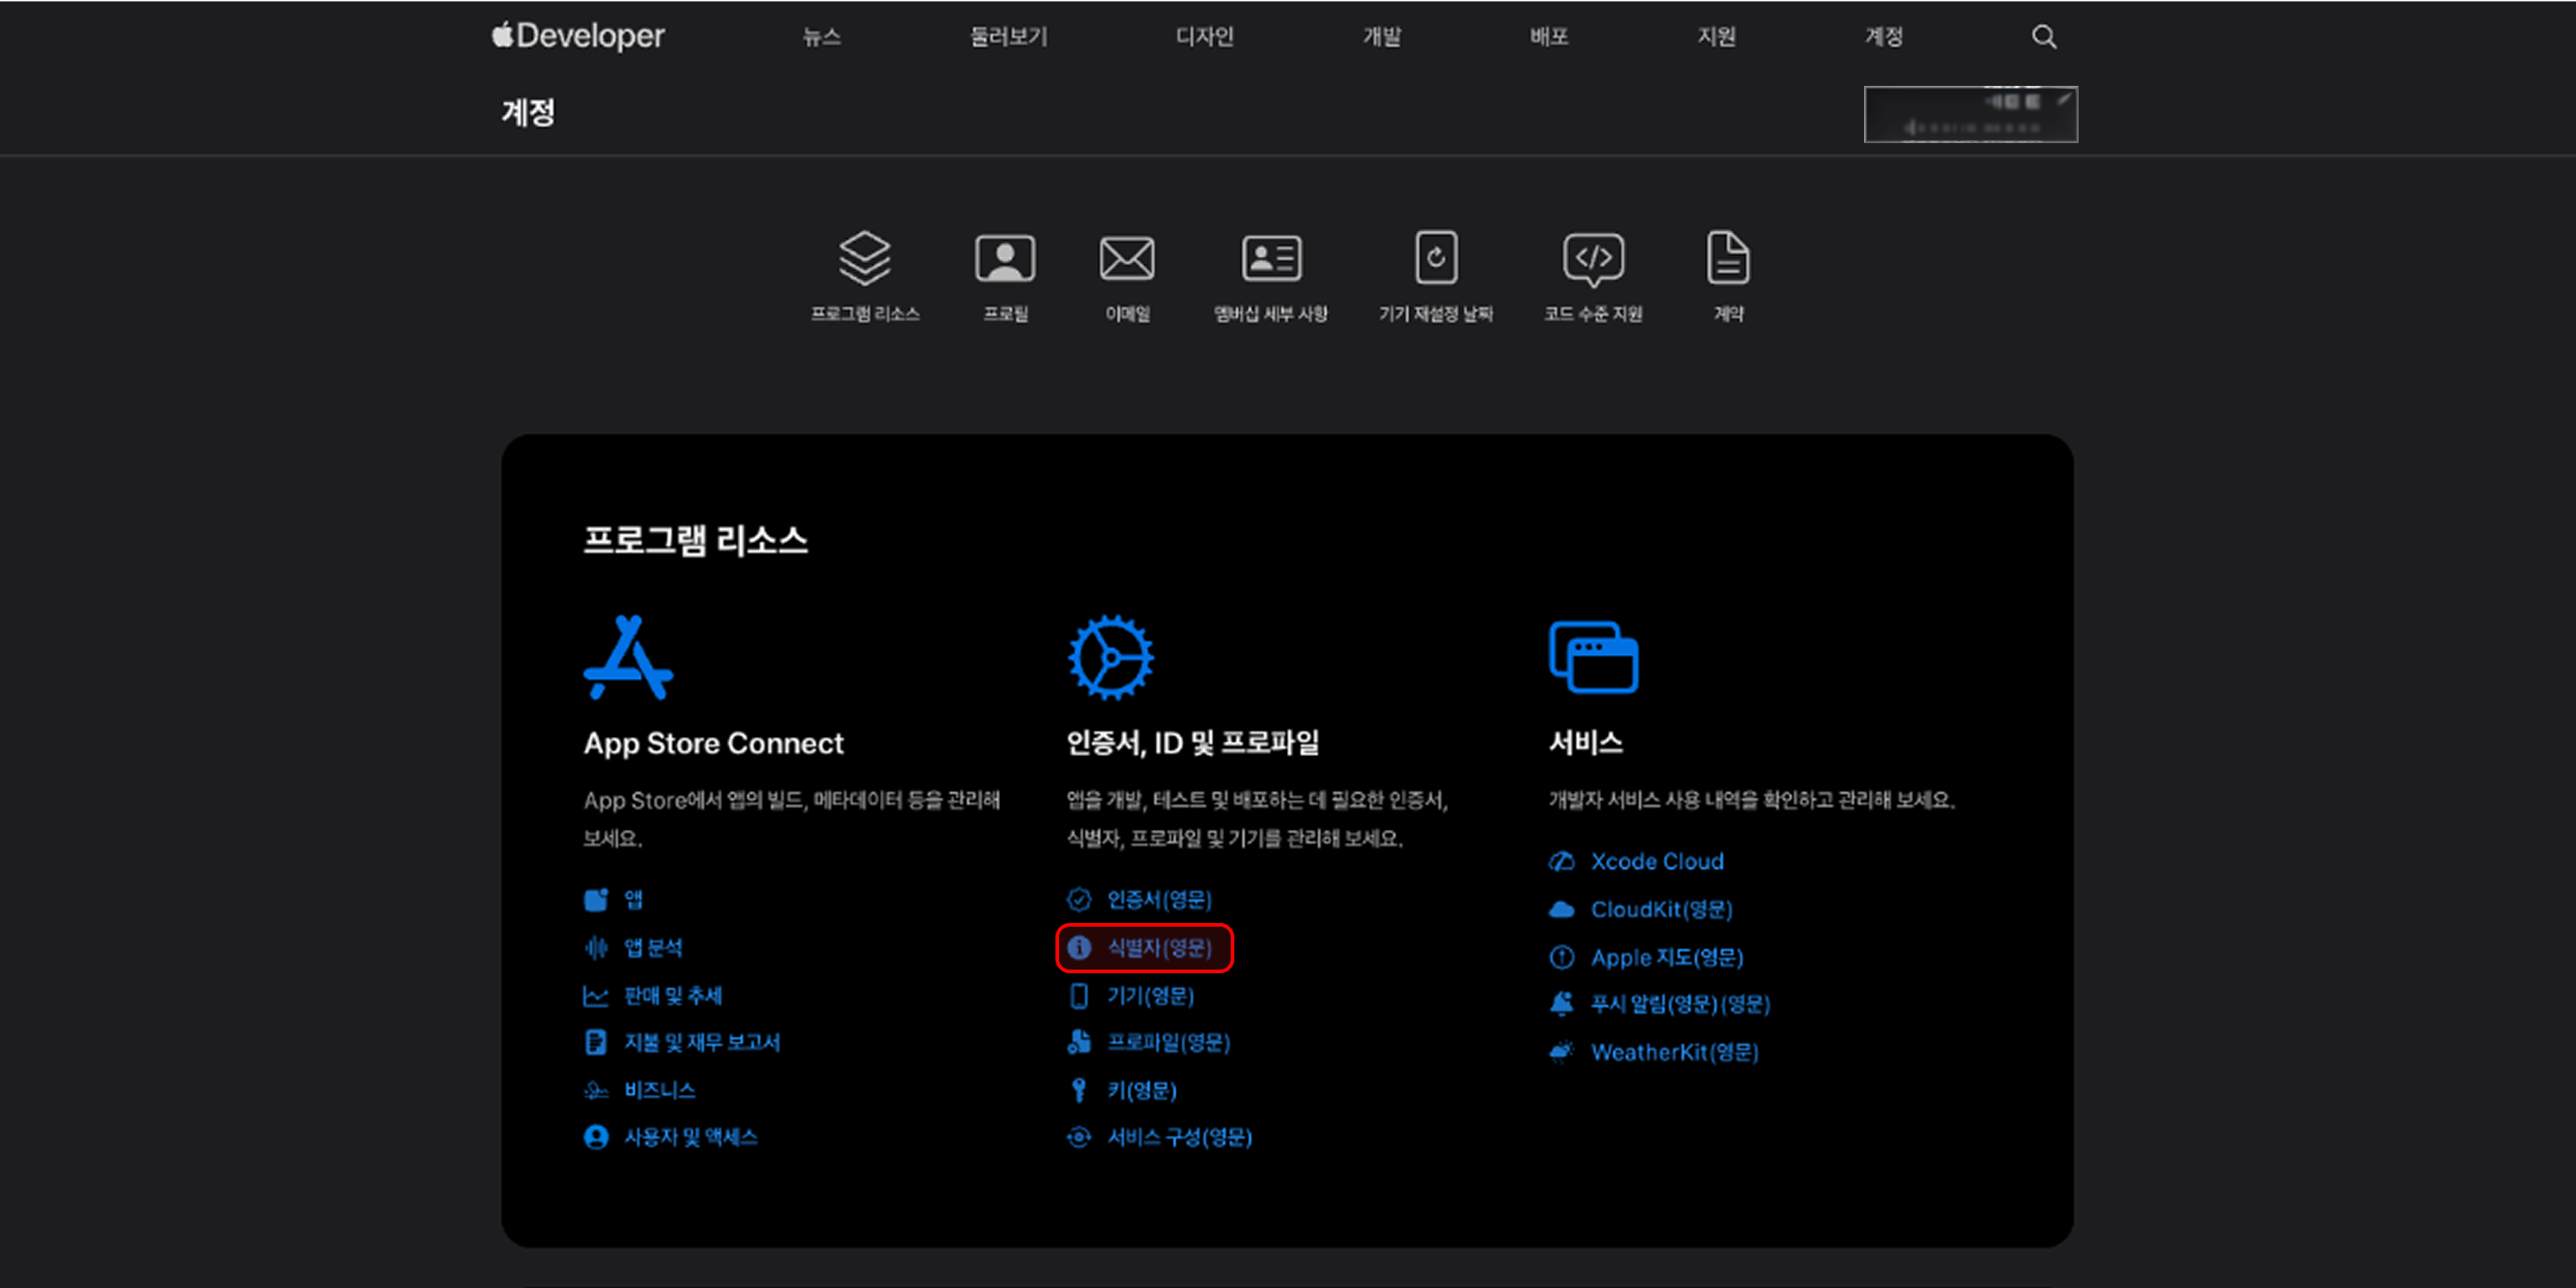Click the device icon beside 기기(영문)
The width and height of the screenshot is (2576, 1288).
pos(1079,996)
